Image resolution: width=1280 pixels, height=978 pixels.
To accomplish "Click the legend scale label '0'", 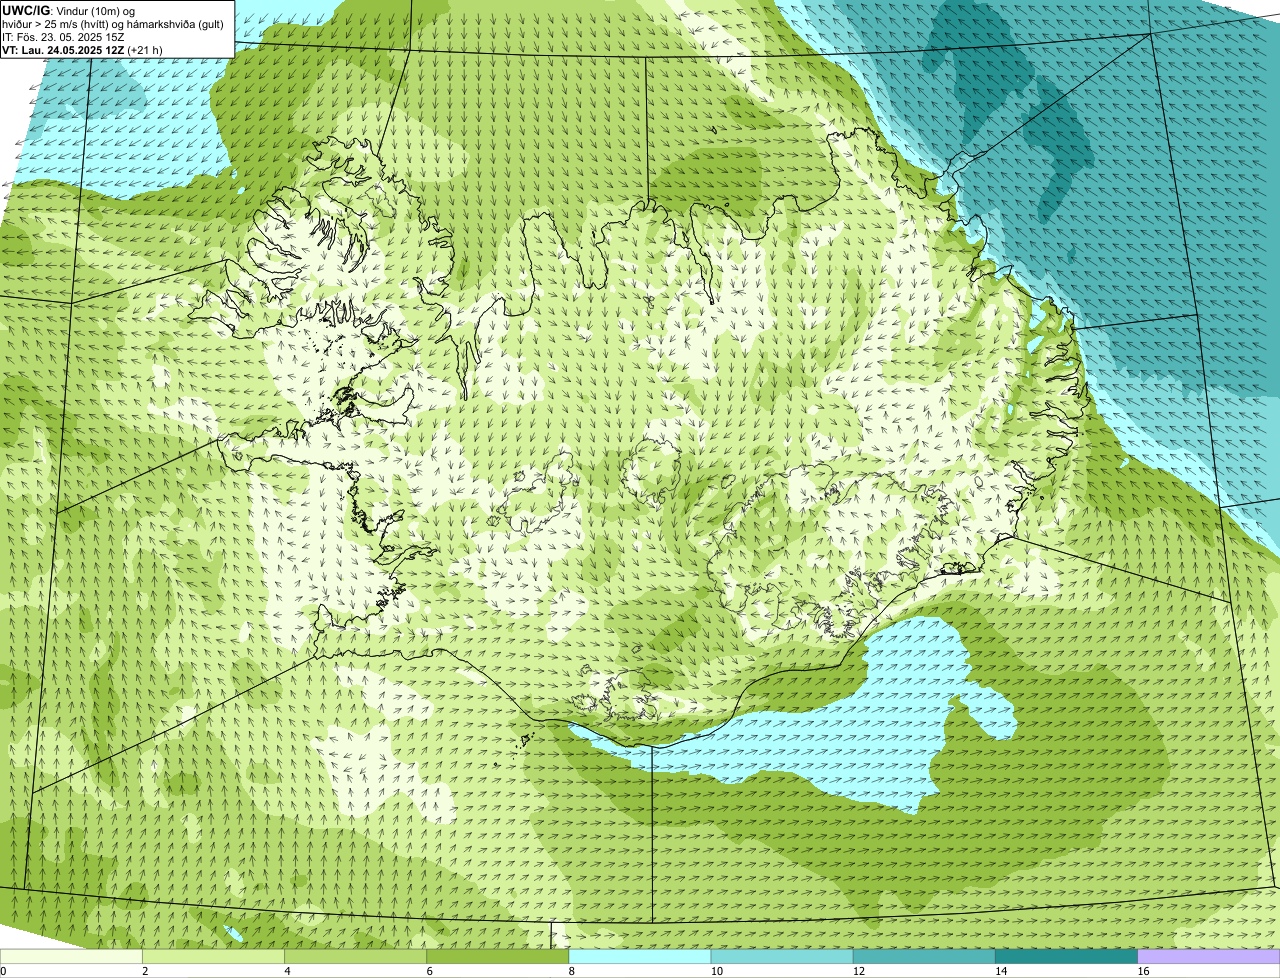I will (3, 971).
